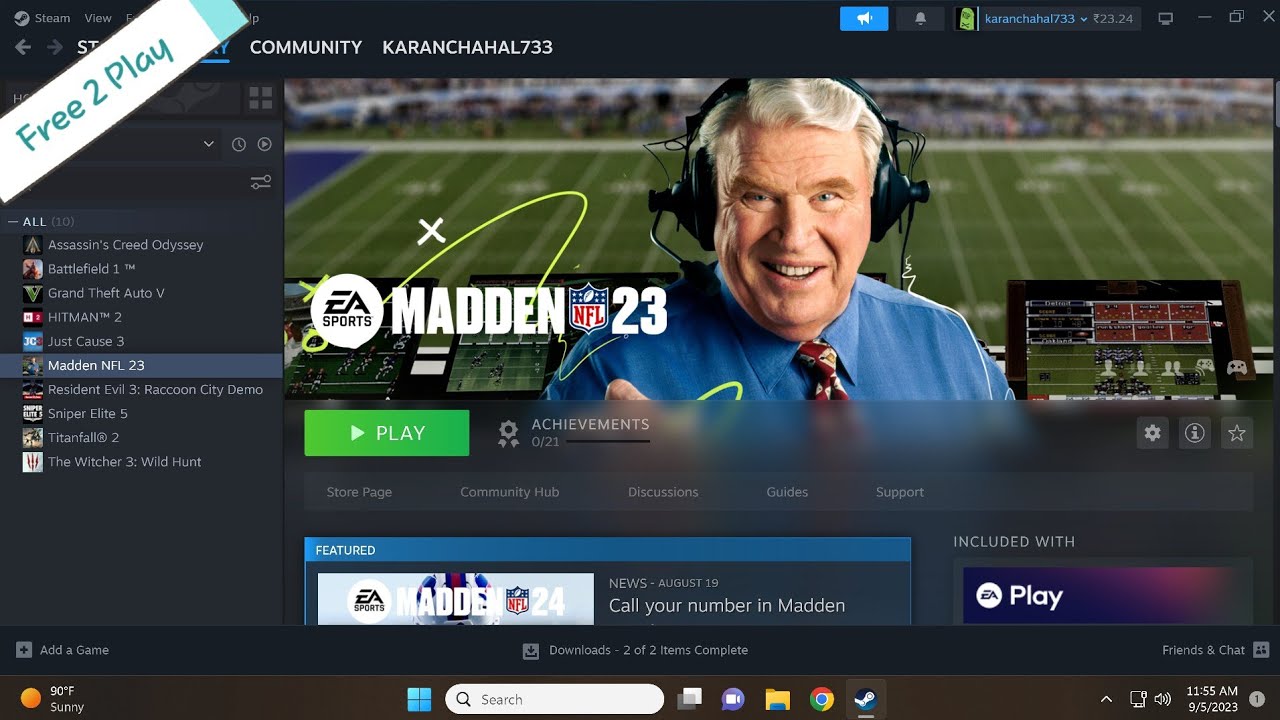
Task: Go to the COMMUNITY tab
Action: pos(306,47)
